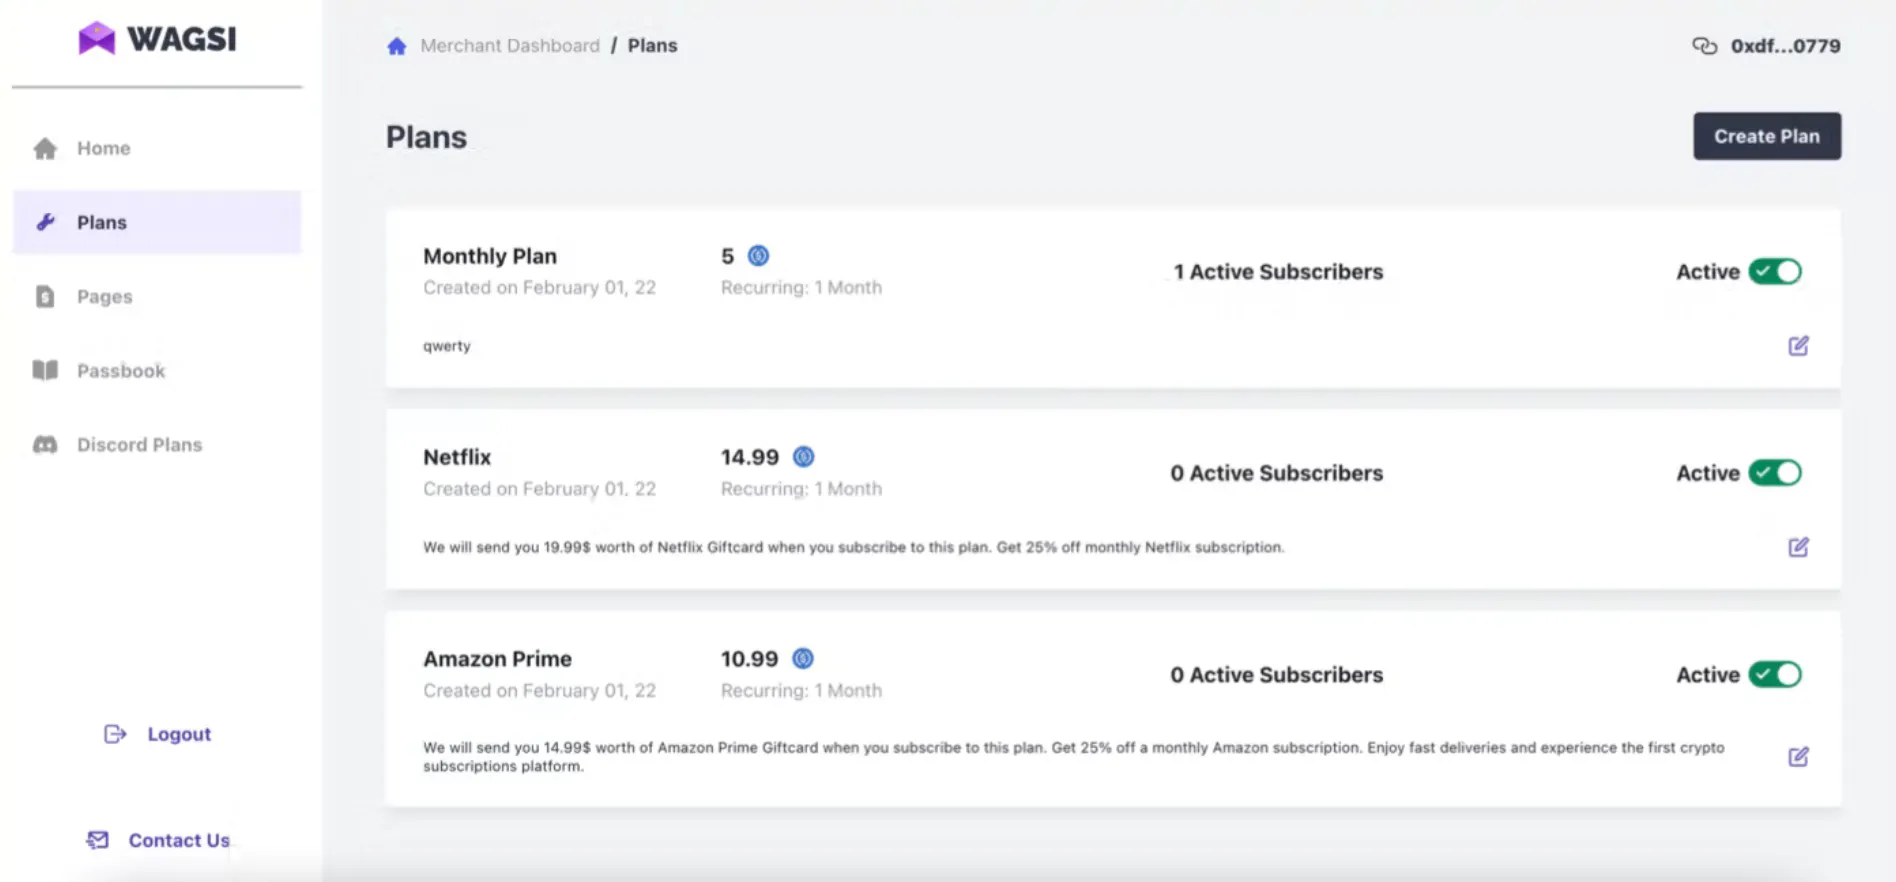The image size is (1896, 882).
Task: Click the home icon in the breadcrumb
Action: pyautogui.click(x=397, y=46)
